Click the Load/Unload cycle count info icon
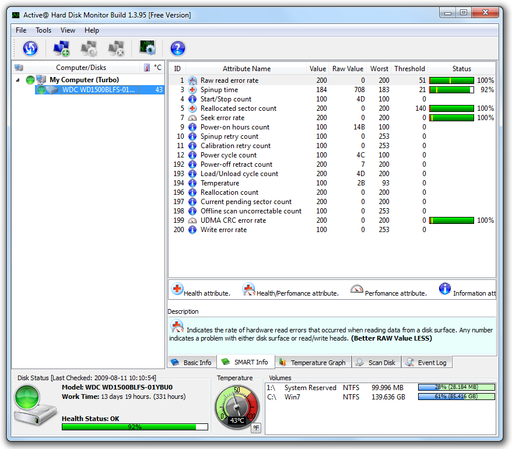The image size is (512, 449). tap(192, 174)
